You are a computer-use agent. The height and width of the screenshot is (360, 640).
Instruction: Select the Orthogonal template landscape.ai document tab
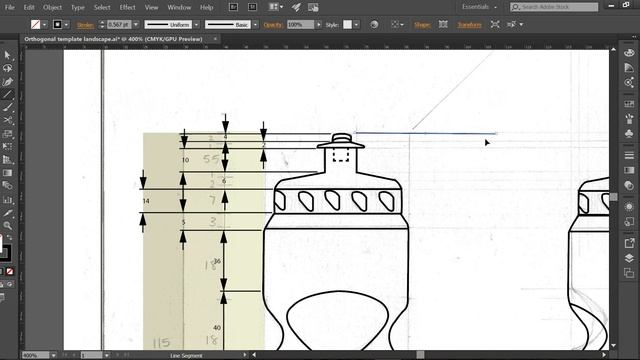[x=113, y=39]
